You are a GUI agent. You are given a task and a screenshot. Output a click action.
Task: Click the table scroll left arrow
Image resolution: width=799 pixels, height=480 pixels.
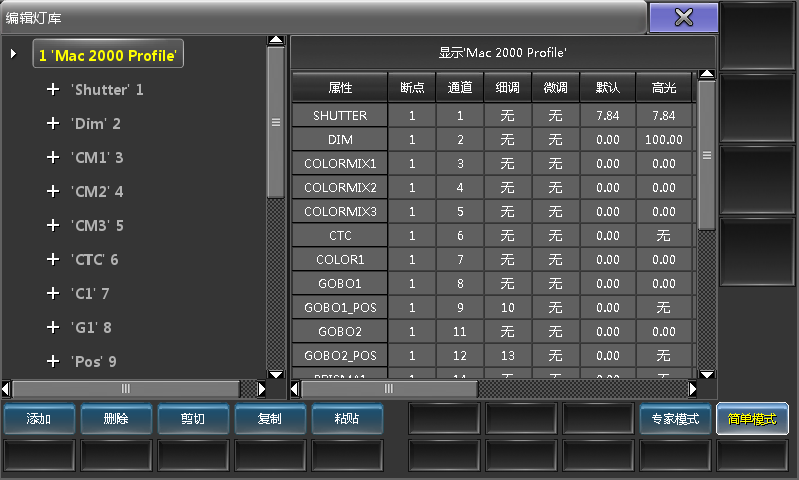pyautogui.click(x=295, y=389)
